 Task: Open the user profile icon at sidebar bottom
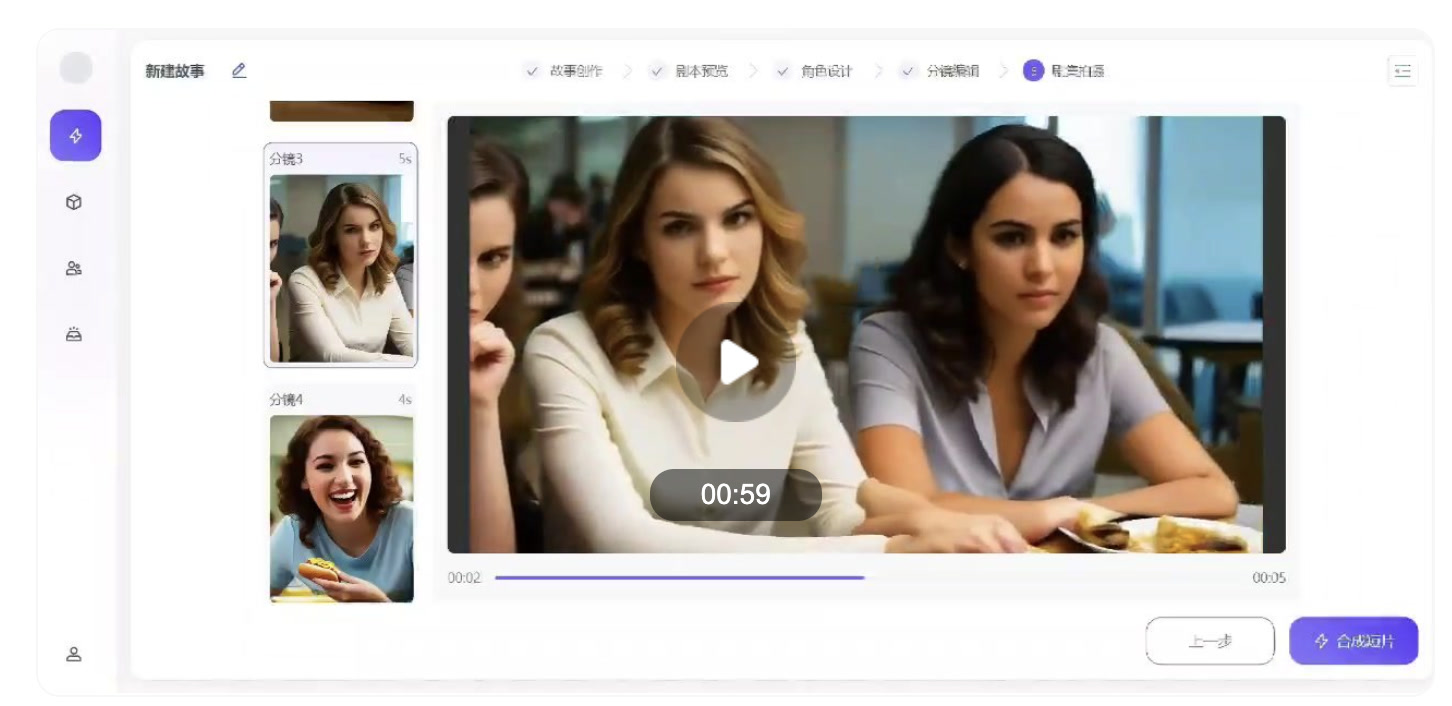pos(74,654)
